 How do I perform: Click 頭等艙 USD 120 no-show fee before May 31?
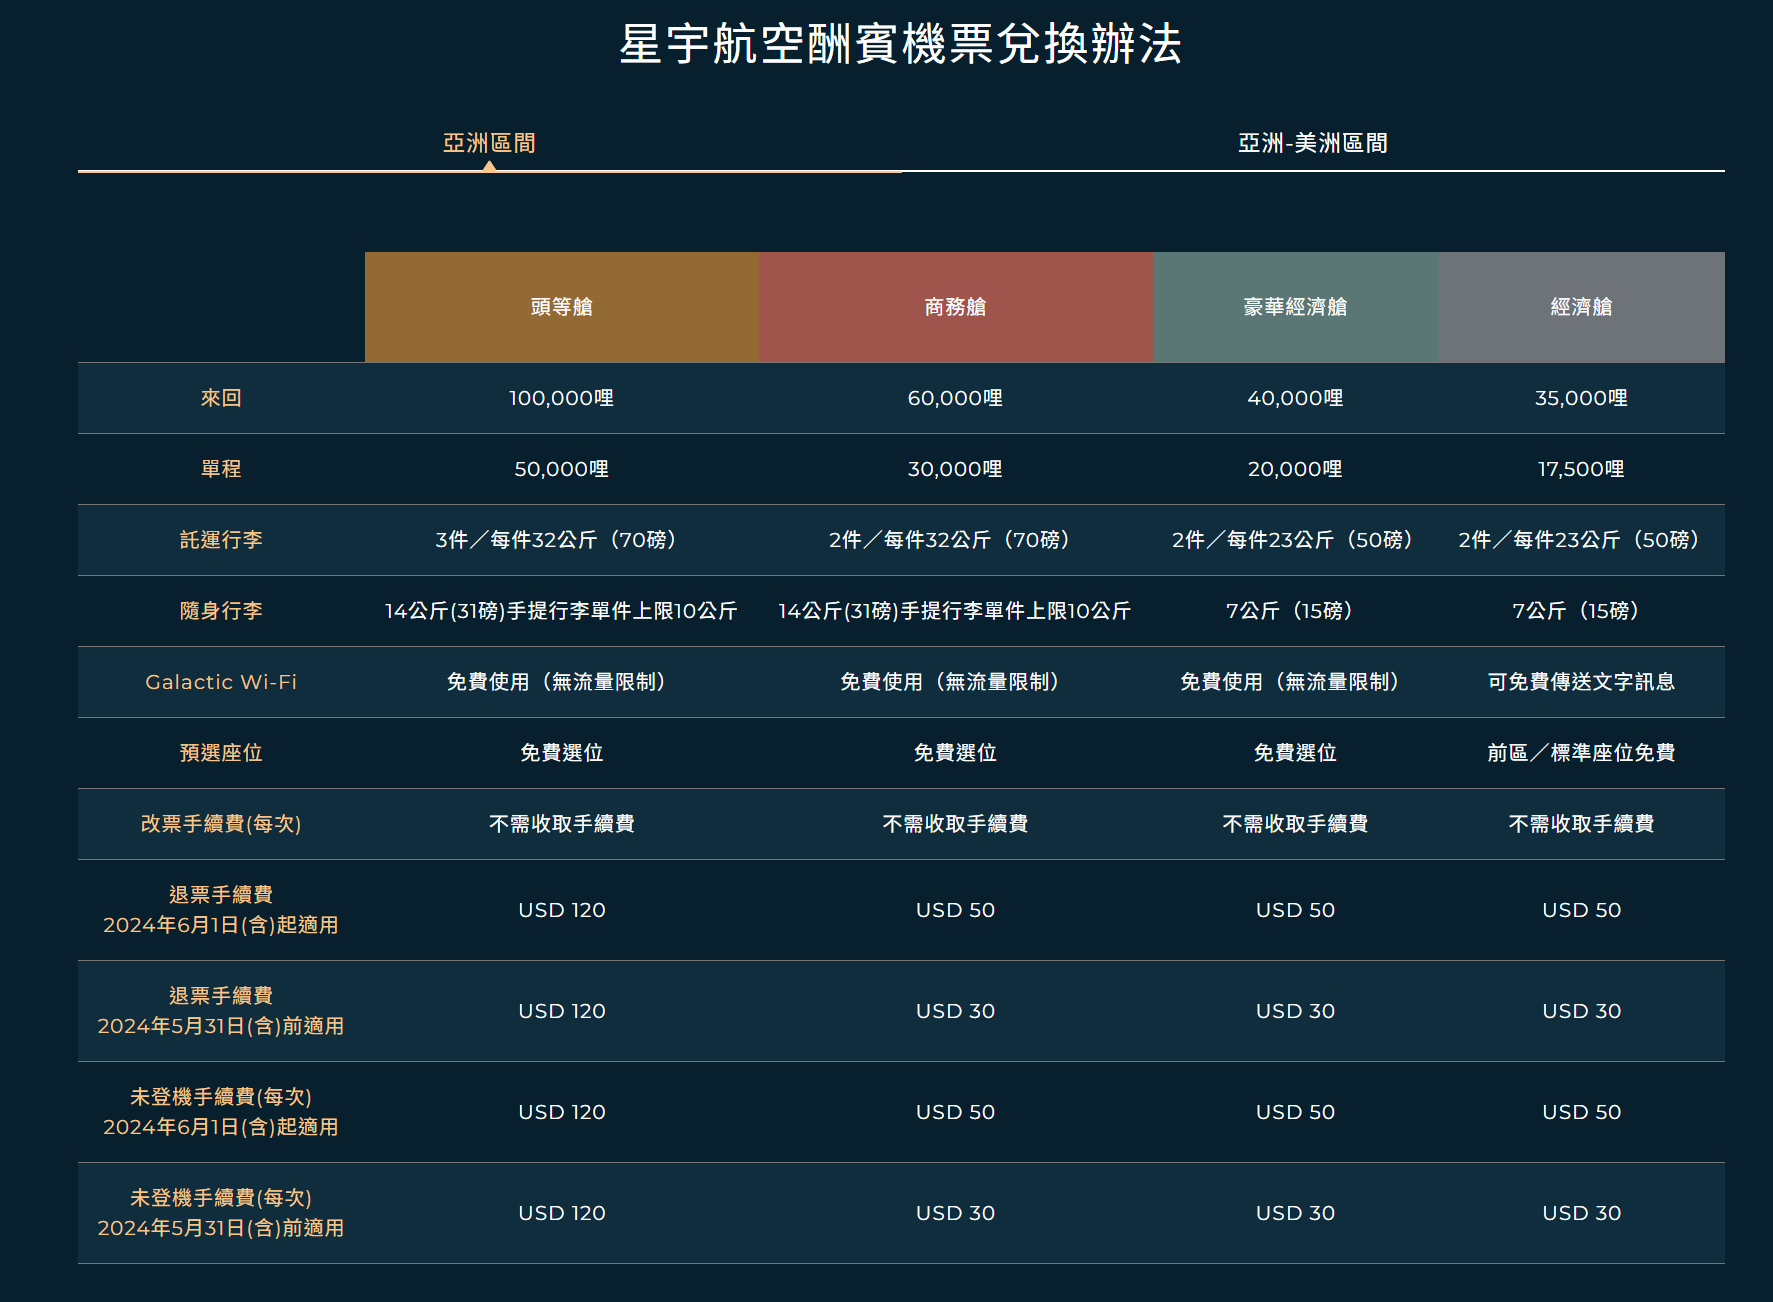(x=562, y=1213)
